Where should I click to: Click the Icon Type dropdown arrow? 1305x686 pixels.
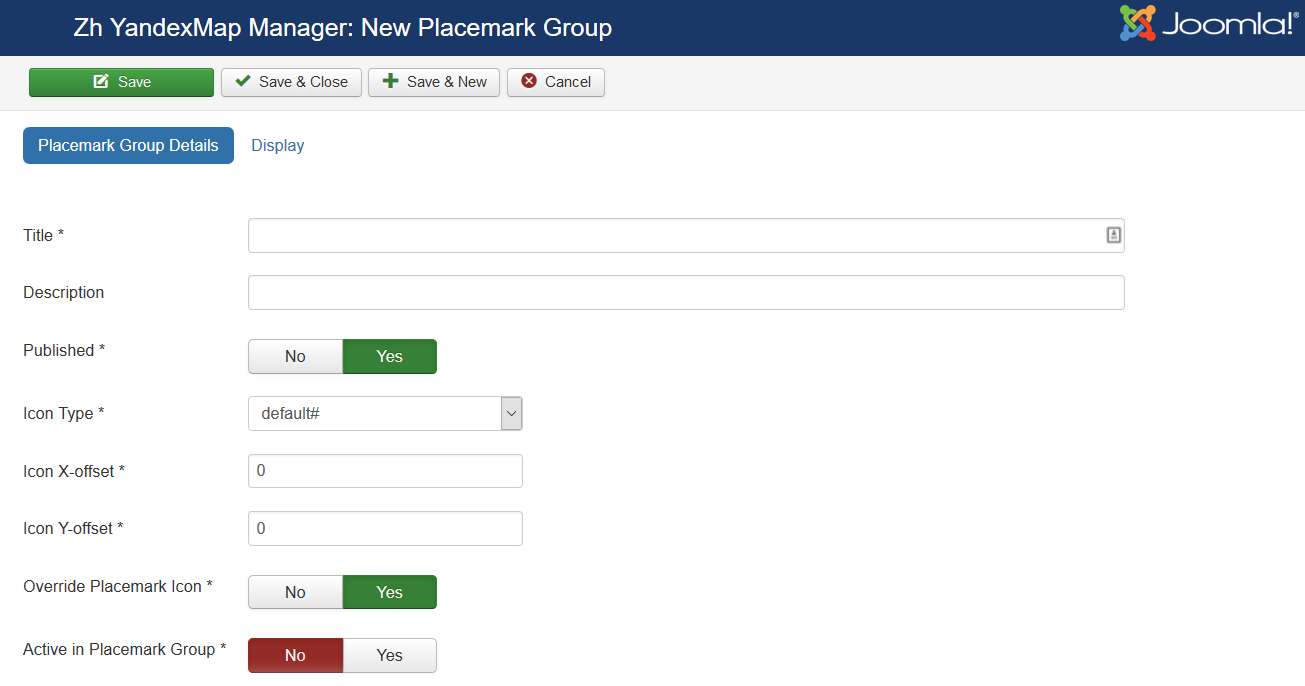click(511, 413)
